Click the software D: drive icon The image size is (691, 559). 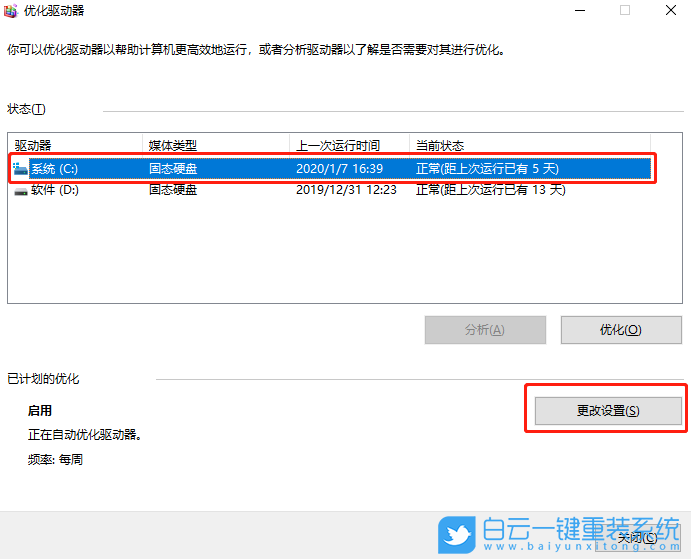click(x=20, y=191)
